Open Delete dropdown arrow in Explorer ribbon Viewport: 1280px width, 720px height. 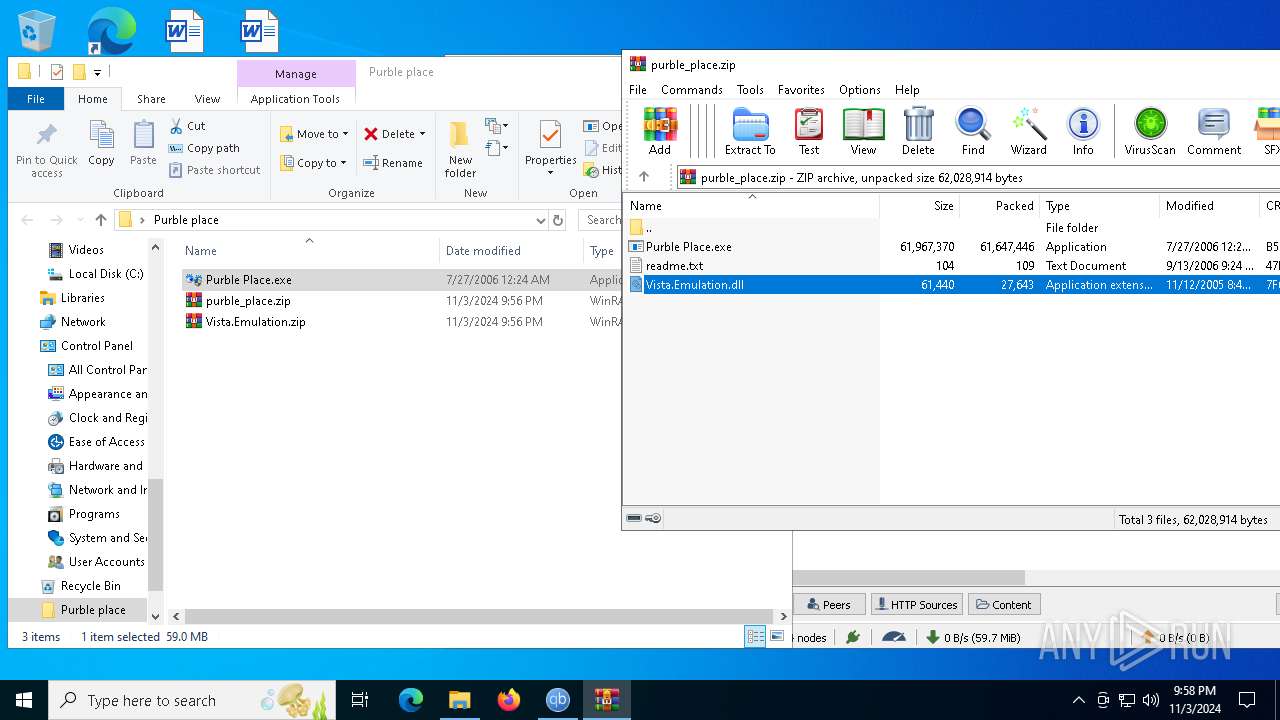(x=422, y=134)
